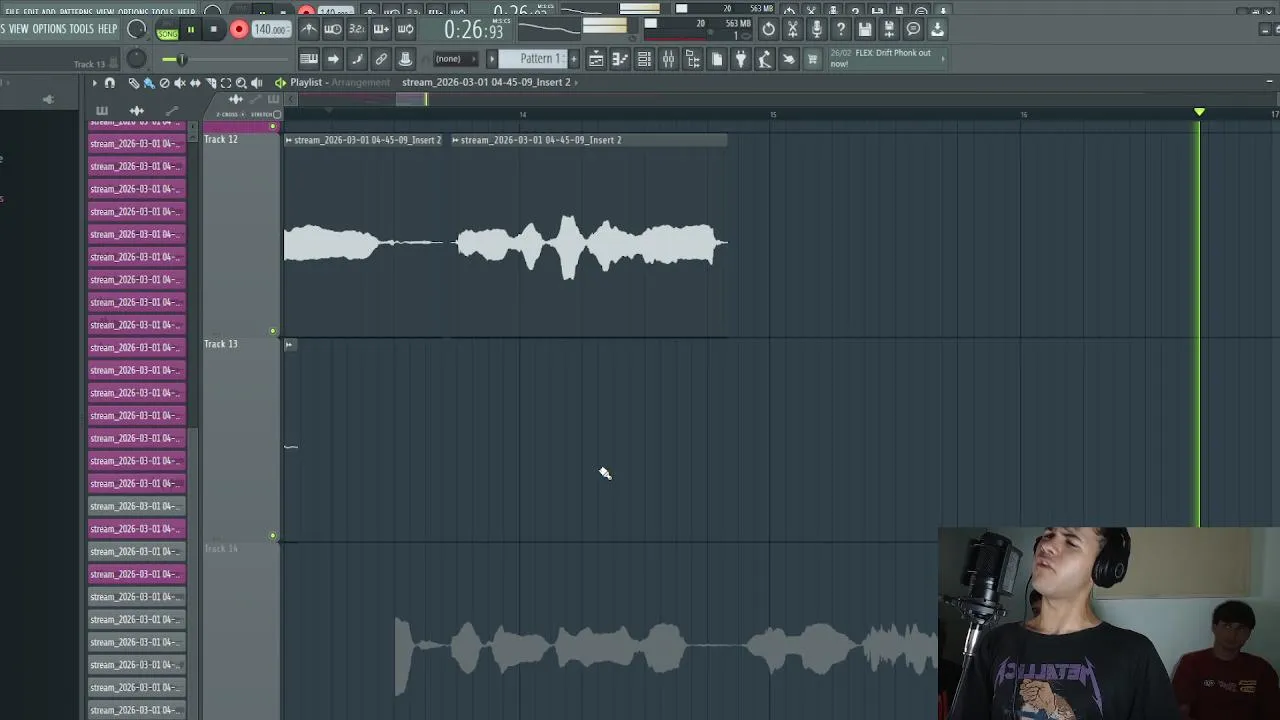The image size is (1280, 720).
Task: Click the export download icon
Action: [937, 30]
